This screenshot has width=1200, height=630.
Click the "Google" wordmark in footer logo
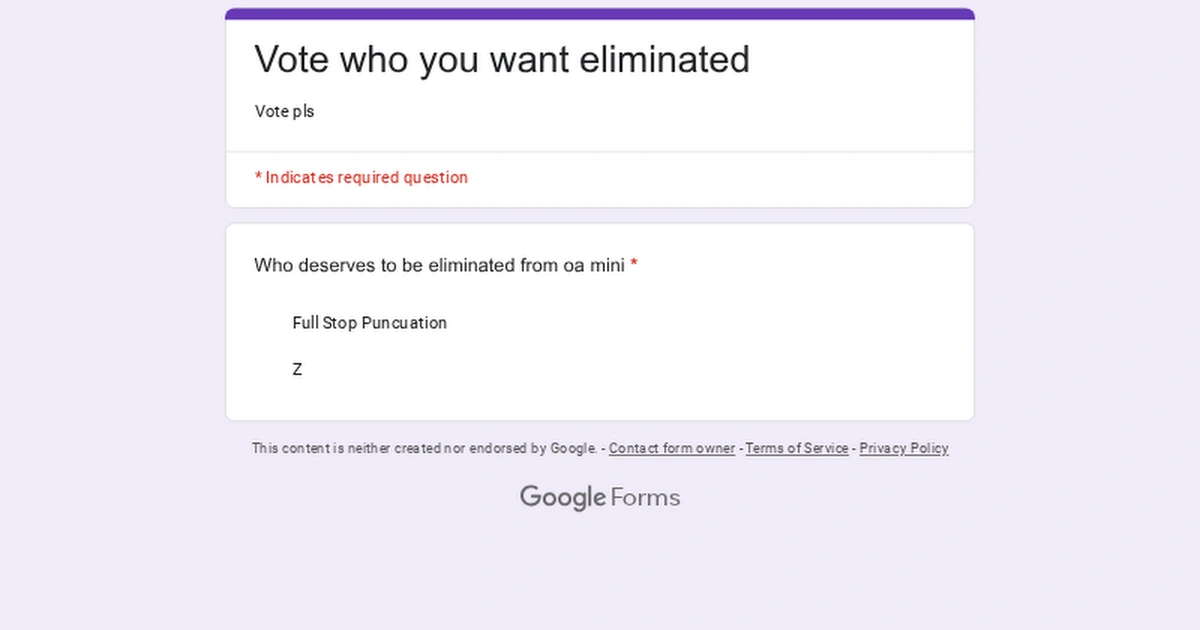point(562,497)
